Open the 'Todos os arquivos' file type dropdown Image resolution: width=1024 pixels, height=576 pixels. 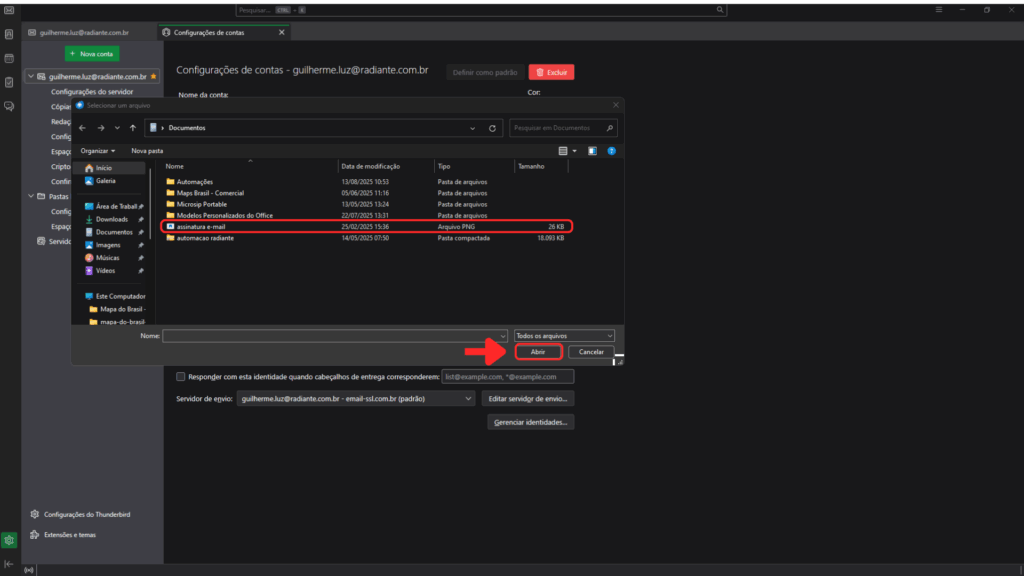click(x=564, y=336)
